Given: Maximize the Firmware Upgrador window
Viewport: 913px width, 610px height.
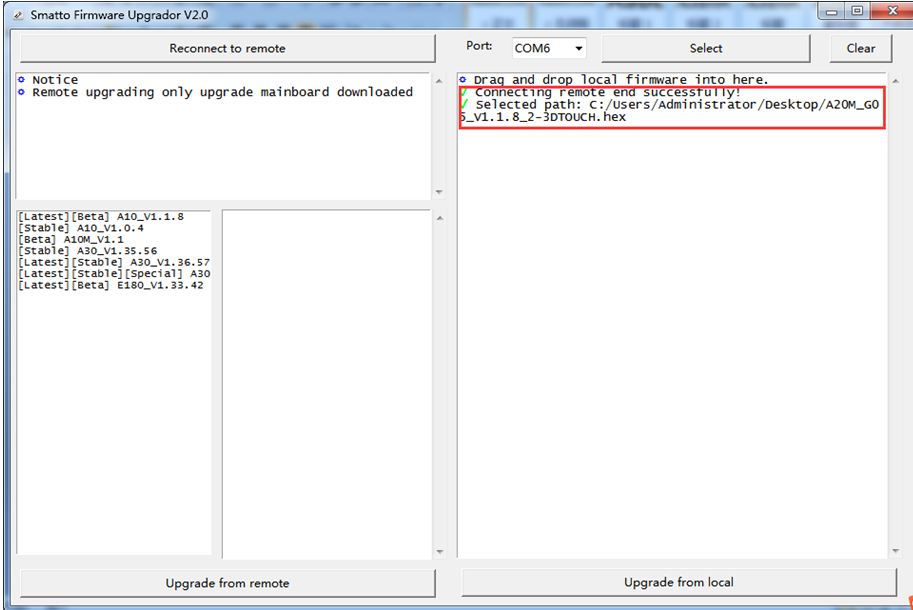Looking at the screenshot, I should 857,11.
